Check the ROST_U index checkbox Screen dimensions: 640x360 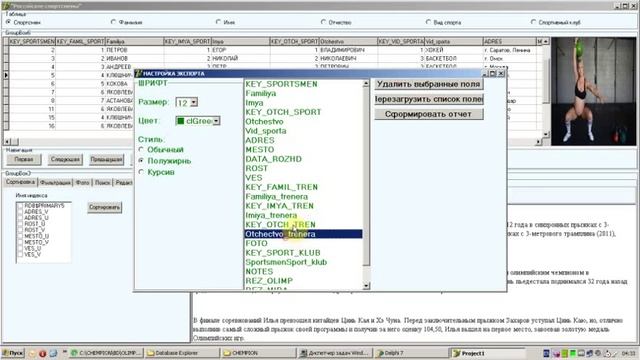tap(20, 224)
